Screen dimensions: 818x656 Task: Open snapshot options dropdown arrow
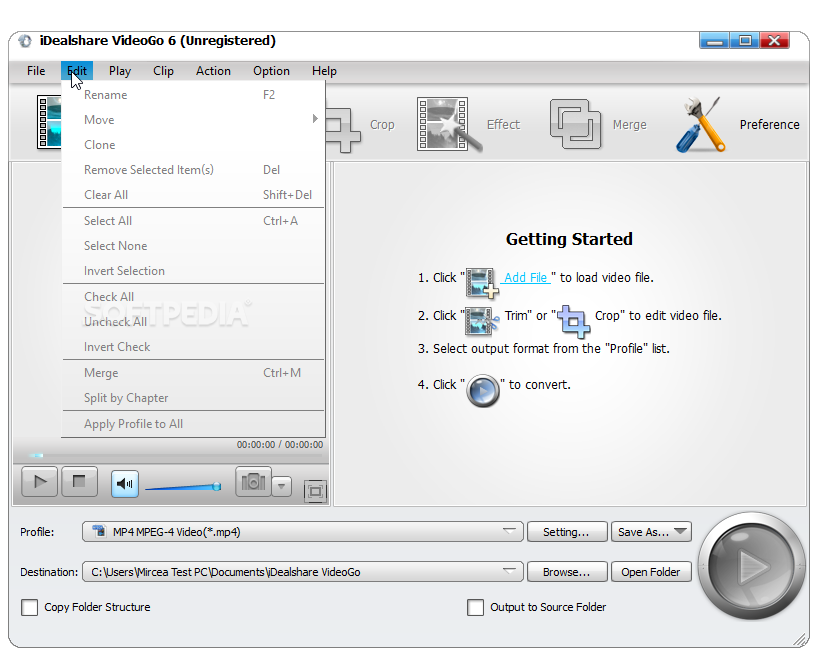[x=282, y=486]
